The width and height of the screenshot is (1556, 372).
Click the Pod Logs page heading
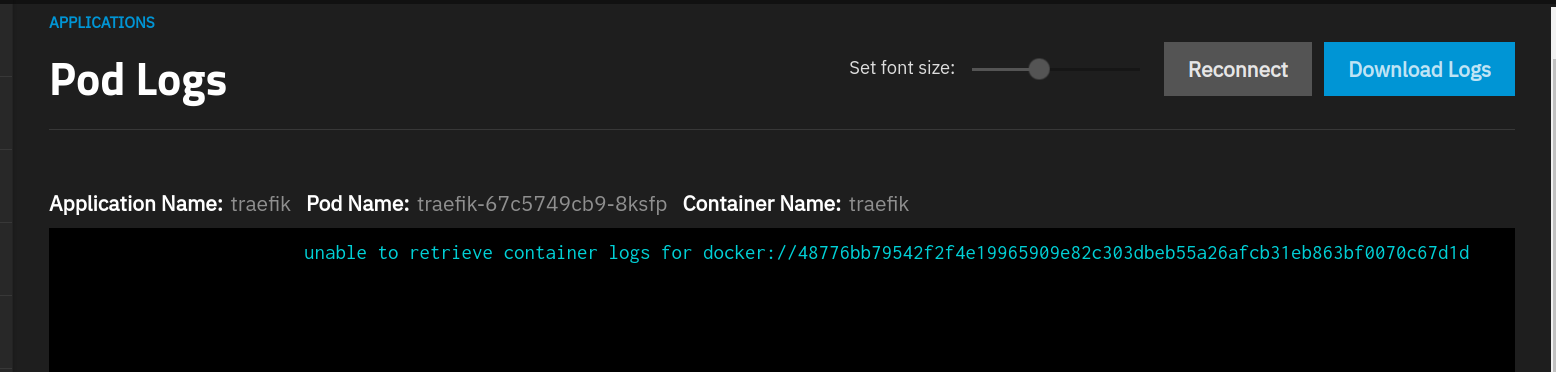[138, 80]
